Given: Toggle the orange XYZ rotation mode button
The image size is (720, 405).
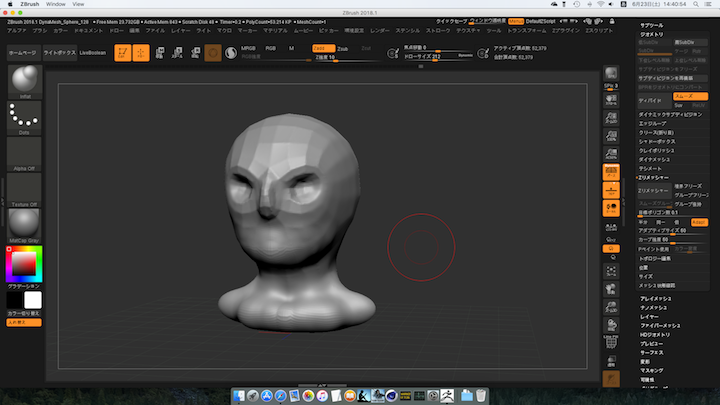Looking at the screenshot, I should (611, 248).
